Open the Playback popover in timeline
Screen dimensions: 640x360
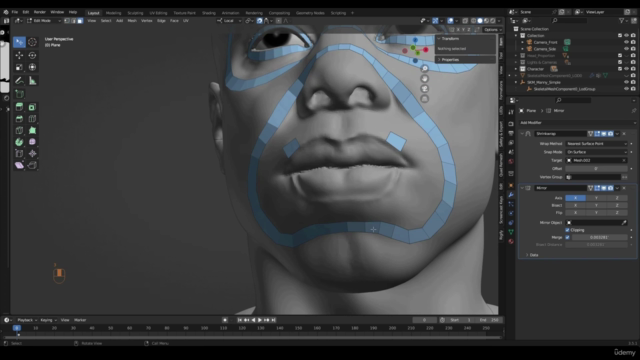(27, 320)
